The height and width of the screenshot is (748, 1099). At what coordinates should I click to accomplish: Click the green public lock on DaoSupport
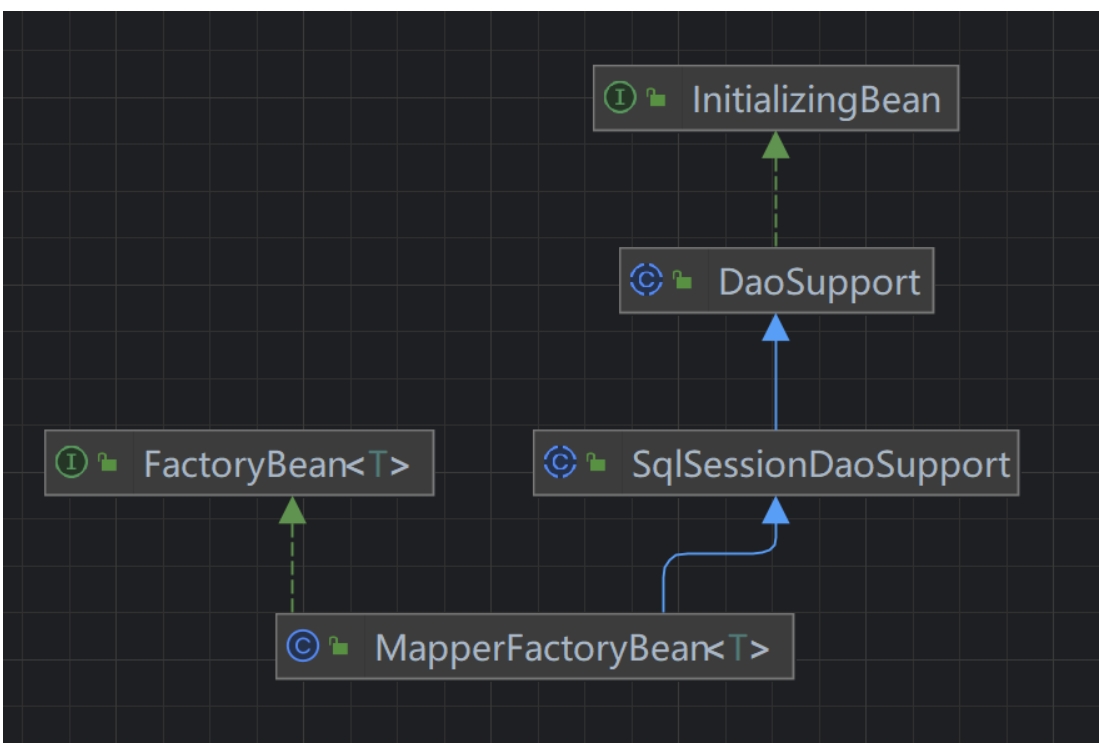point(682,282)
